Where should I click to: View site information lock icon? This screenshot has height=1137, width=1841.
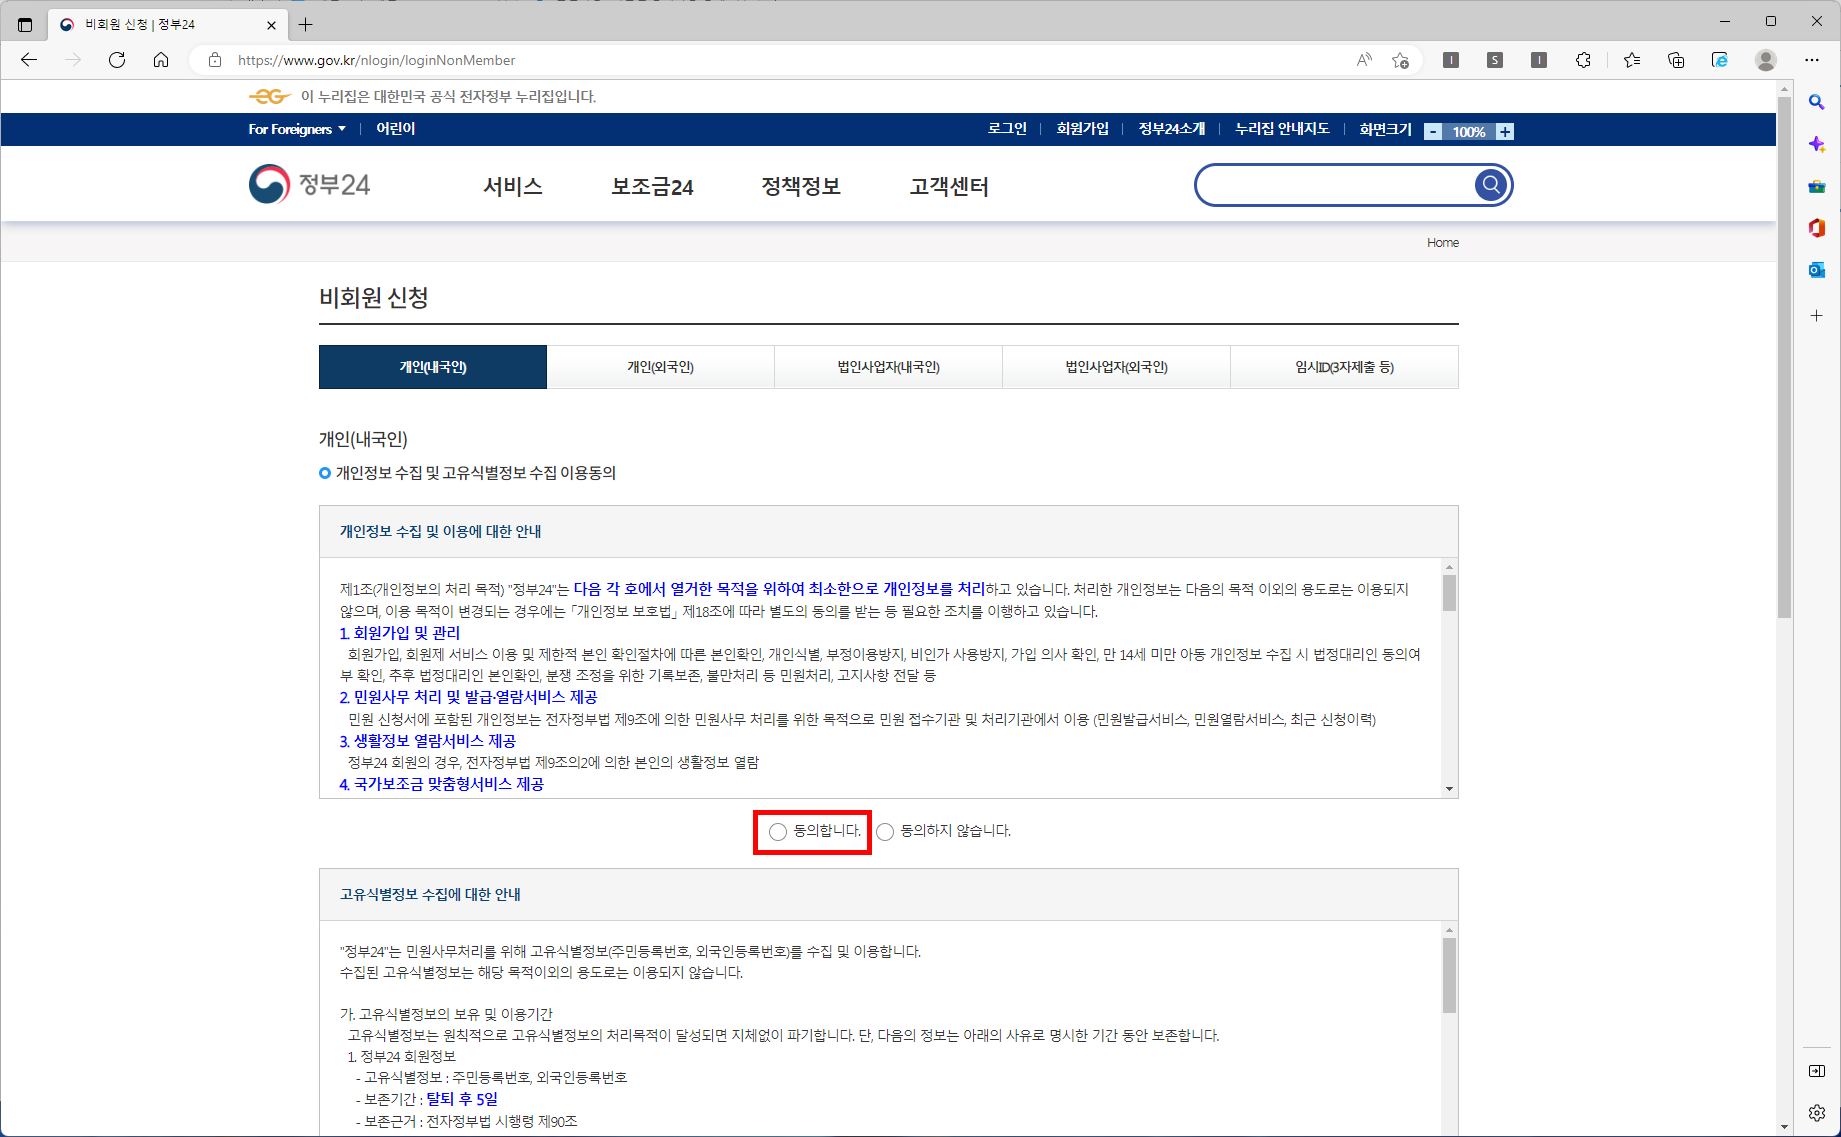[x=215, y=60]
